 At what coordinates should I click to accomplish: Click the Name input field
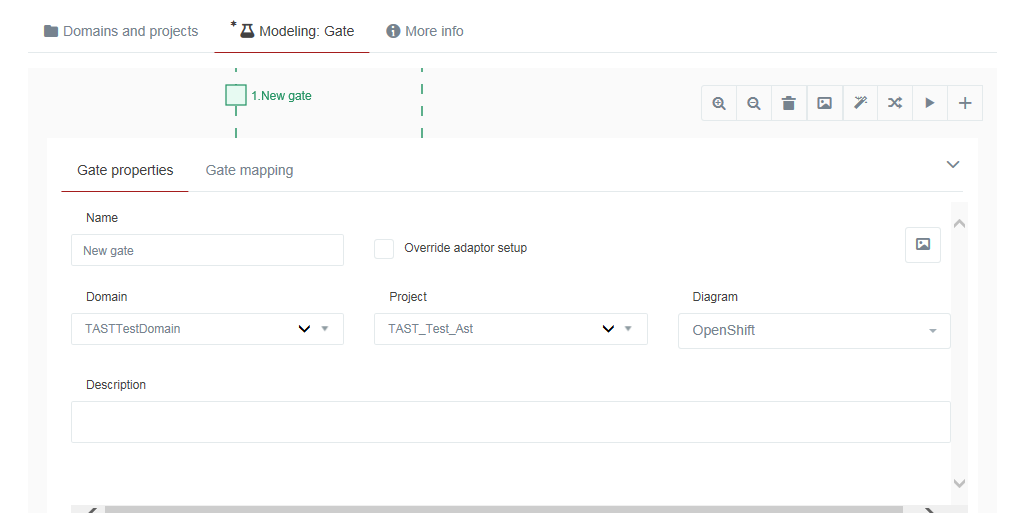click(x=207, y=250)
